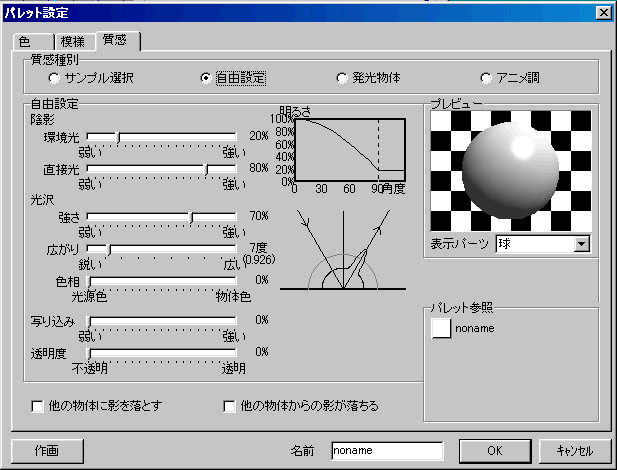Click the 直接光 slider track
The image size is (617, 470).
click(162, 168)
